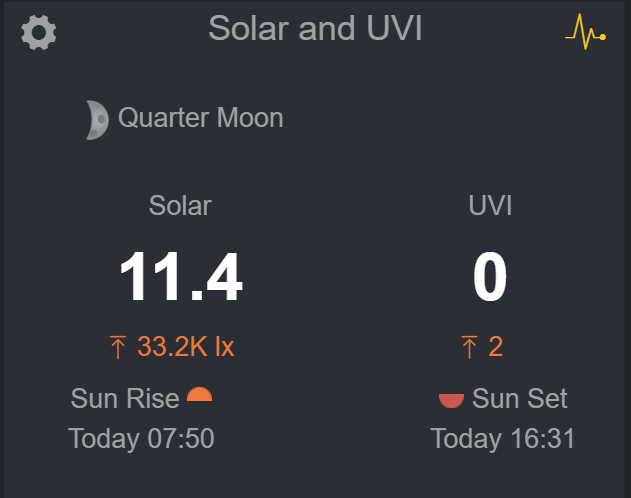Select sunrise time Today 07:50
Screen dimensions: 631x498
(141, 438)
